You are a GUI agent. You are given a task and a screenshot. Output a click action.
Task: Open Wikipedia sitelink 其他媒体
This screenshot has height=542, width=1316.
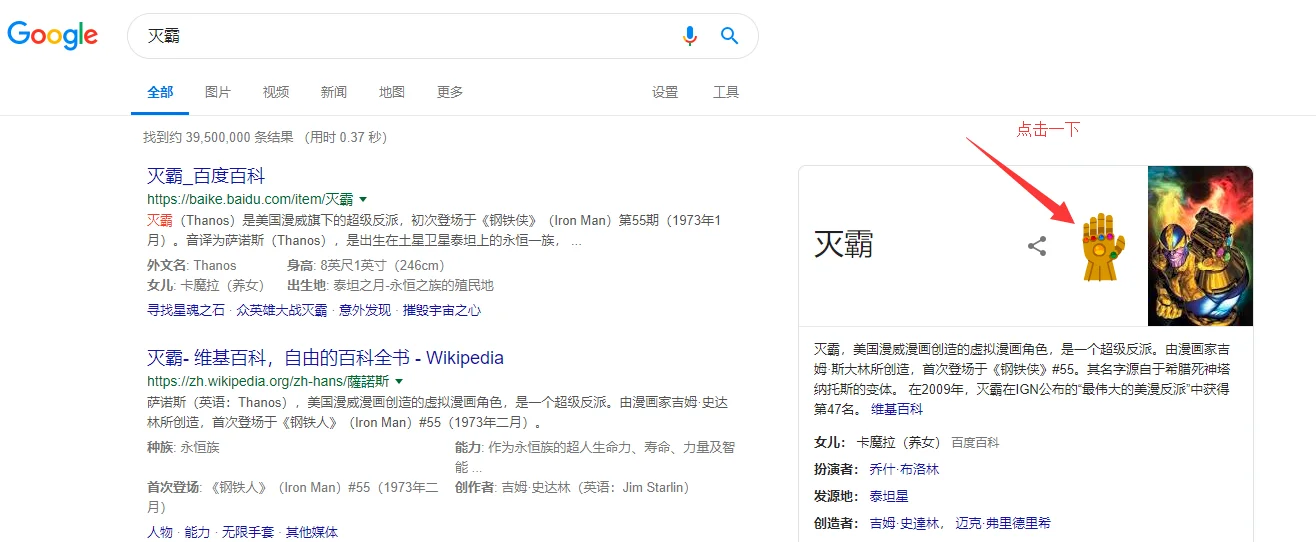click(x=312, y=532)
